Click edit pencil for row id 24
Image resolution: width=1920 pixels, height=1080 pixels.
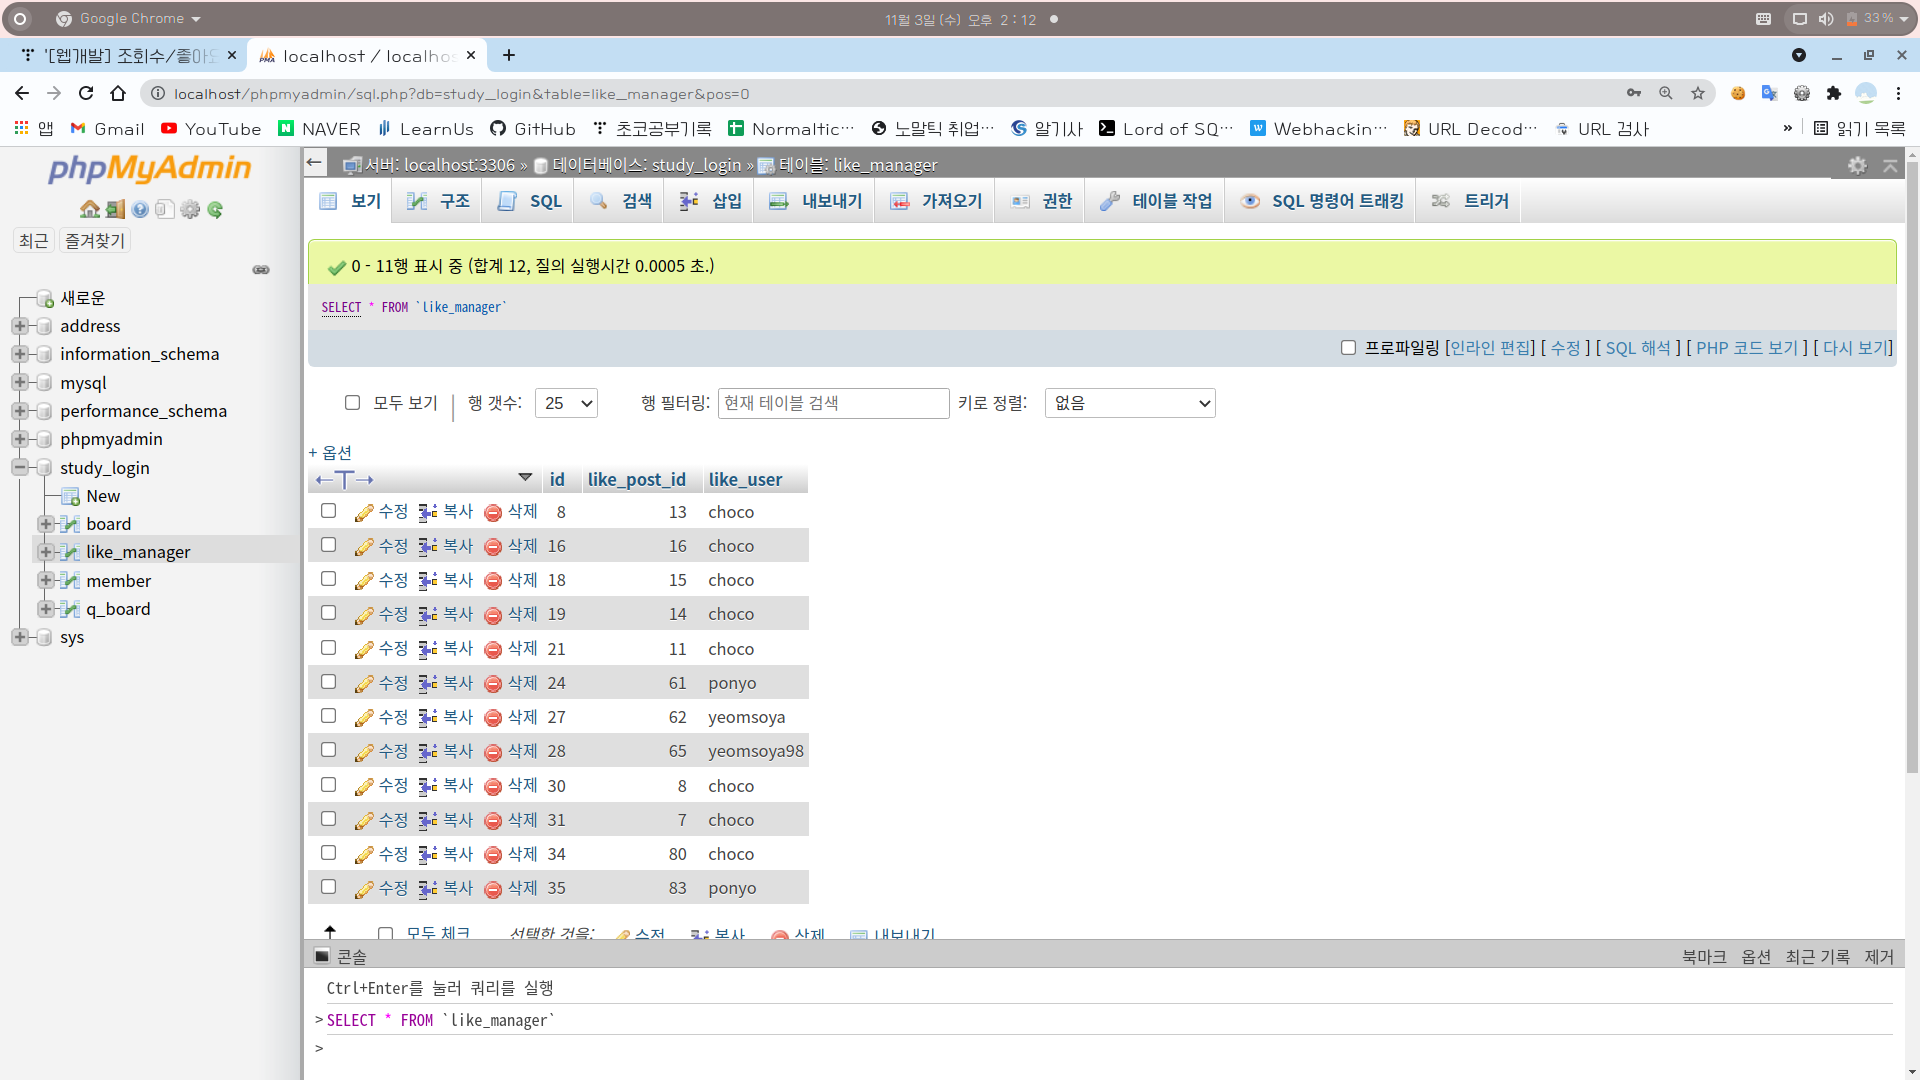pyautogui.click(x=364, y=684)
